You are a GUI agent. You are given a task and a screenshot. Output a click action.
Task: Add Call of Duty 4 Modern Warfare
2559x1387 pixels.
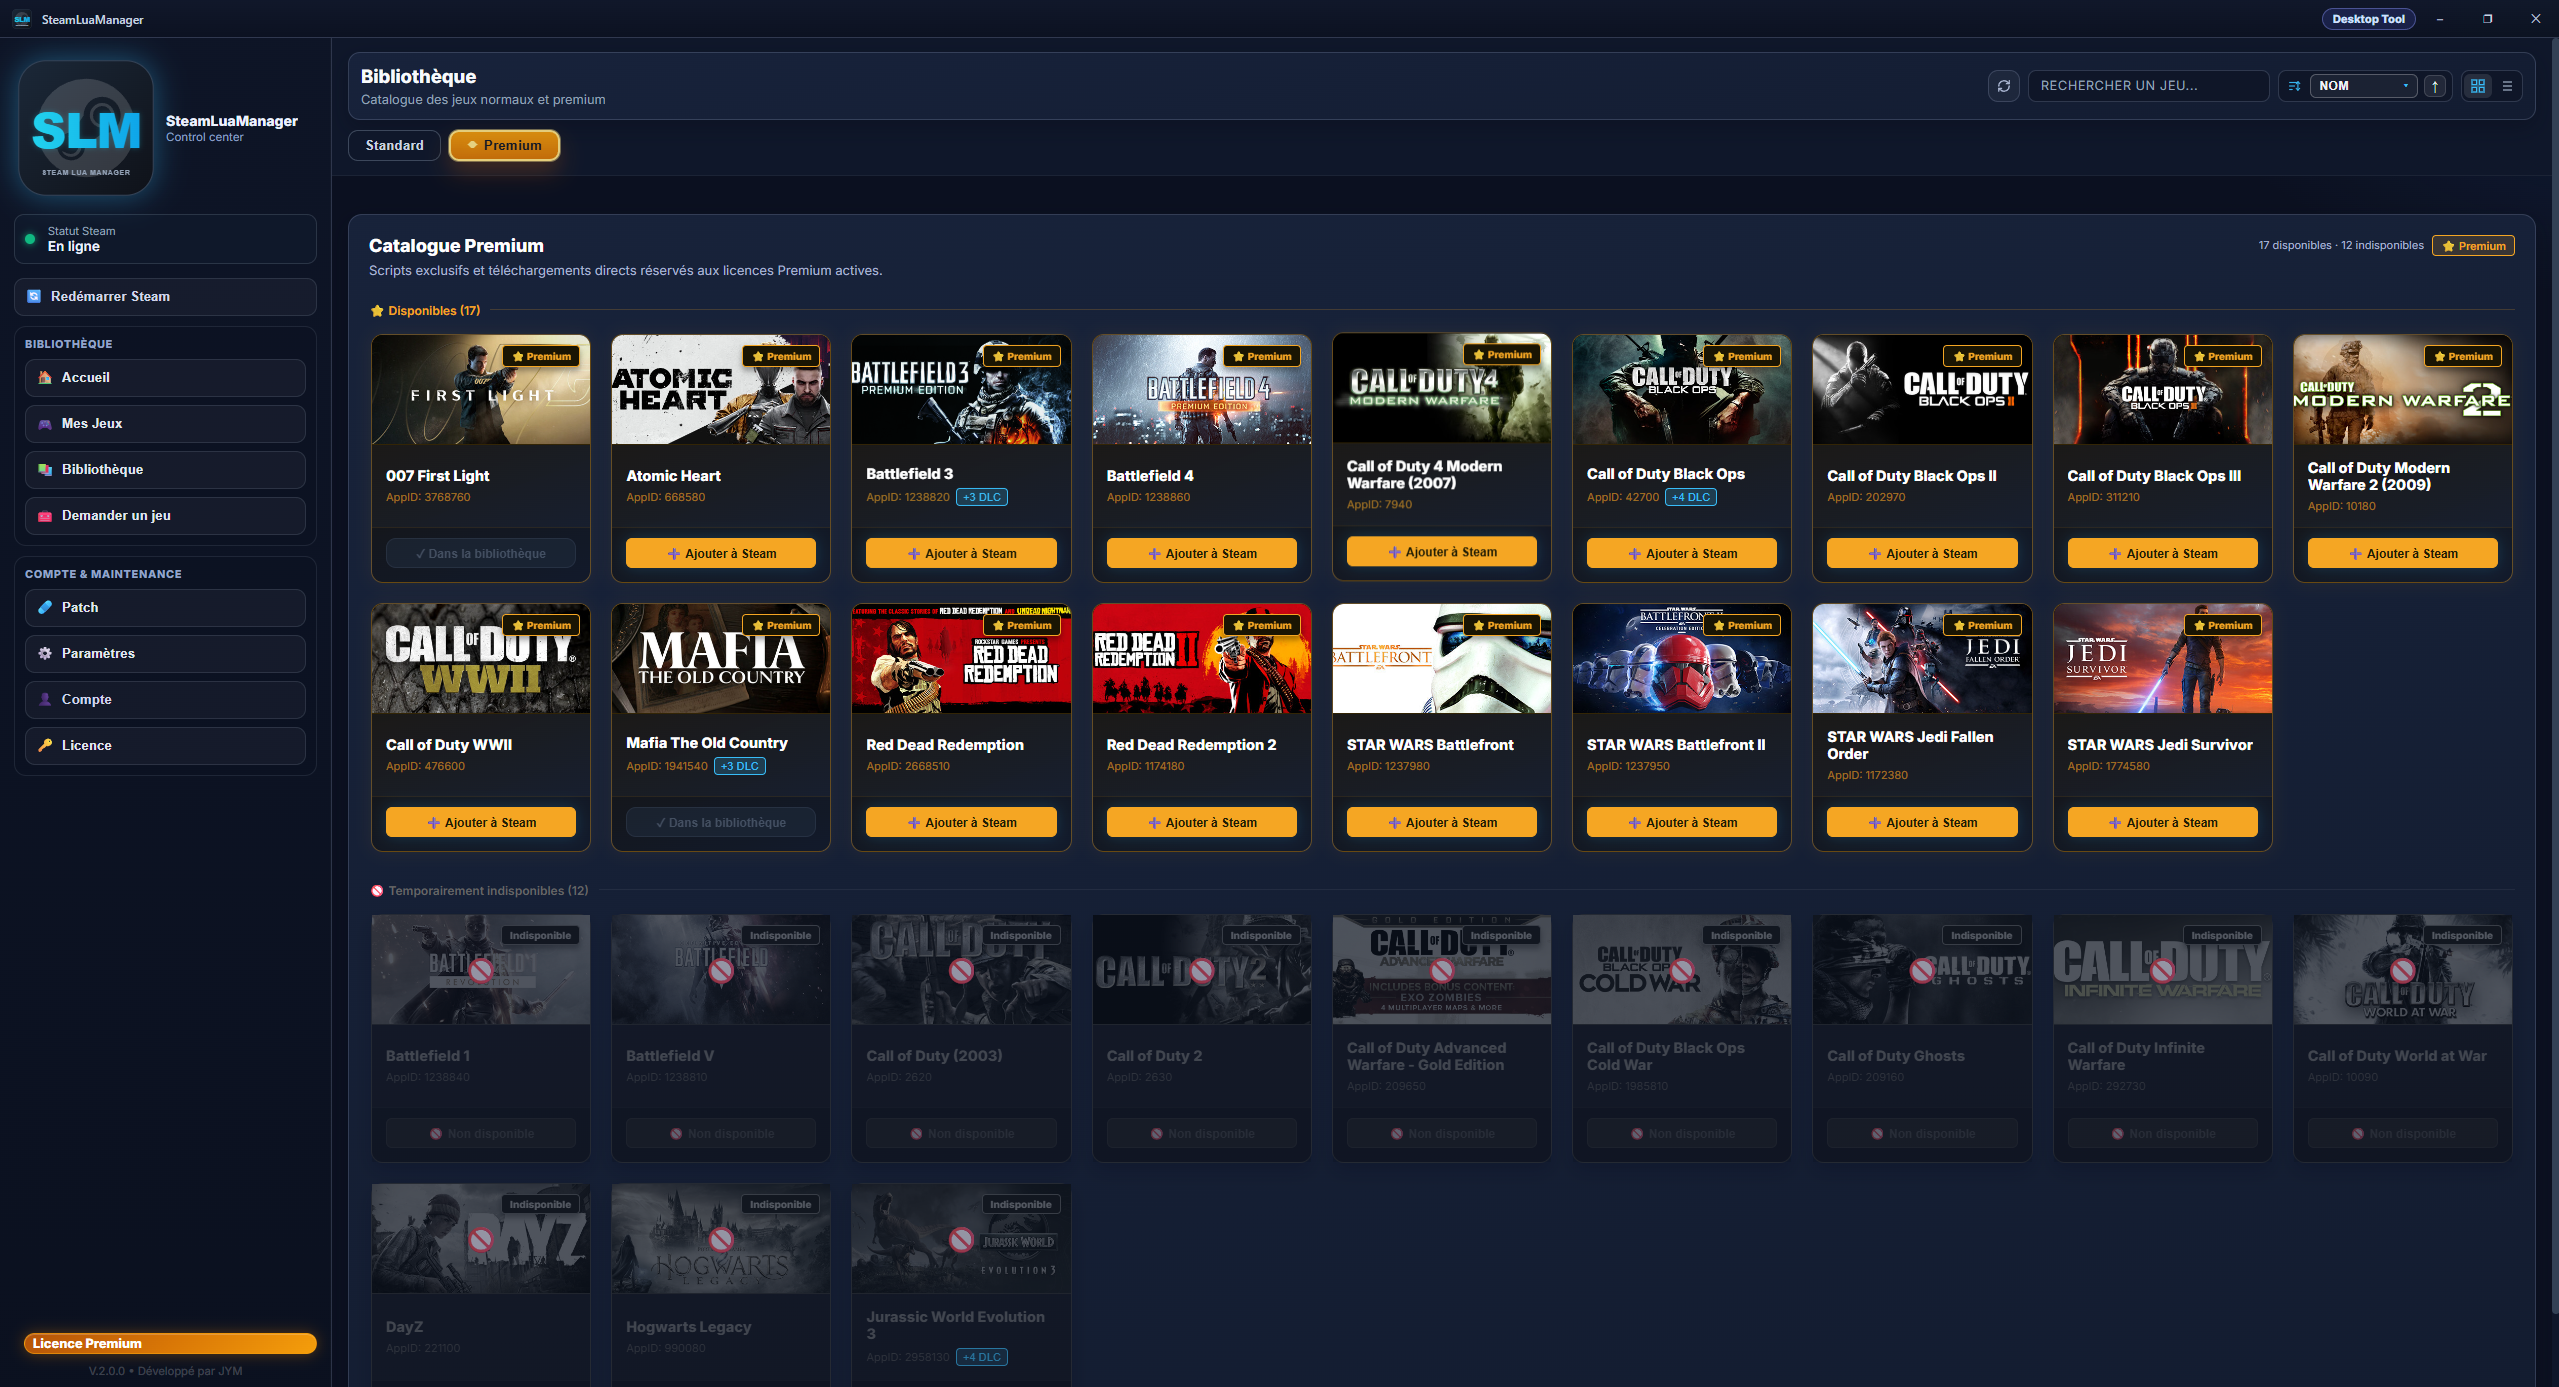click(x=1441, y=552)
